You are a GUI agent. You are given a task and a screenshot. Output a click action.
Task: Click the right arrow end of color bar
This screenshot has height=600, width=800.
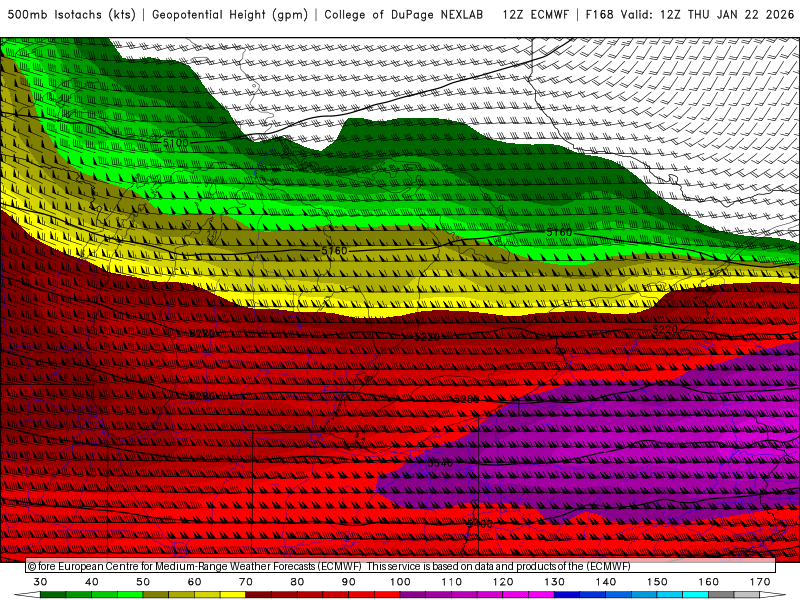tap(772, 595)
